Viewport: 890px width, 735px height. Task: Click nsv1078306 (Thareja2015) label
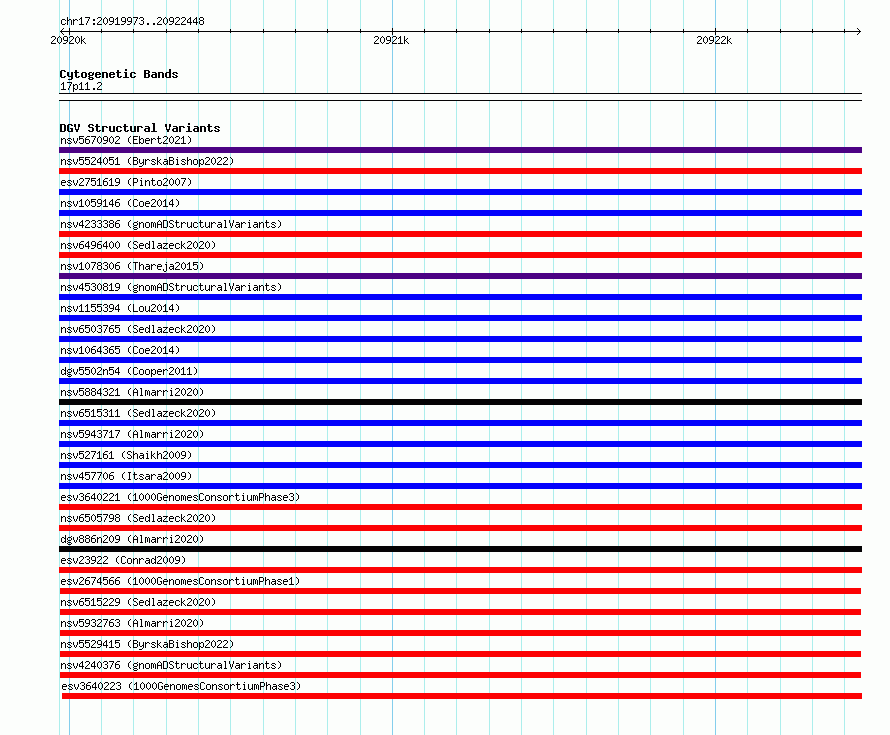click(132, 266)
